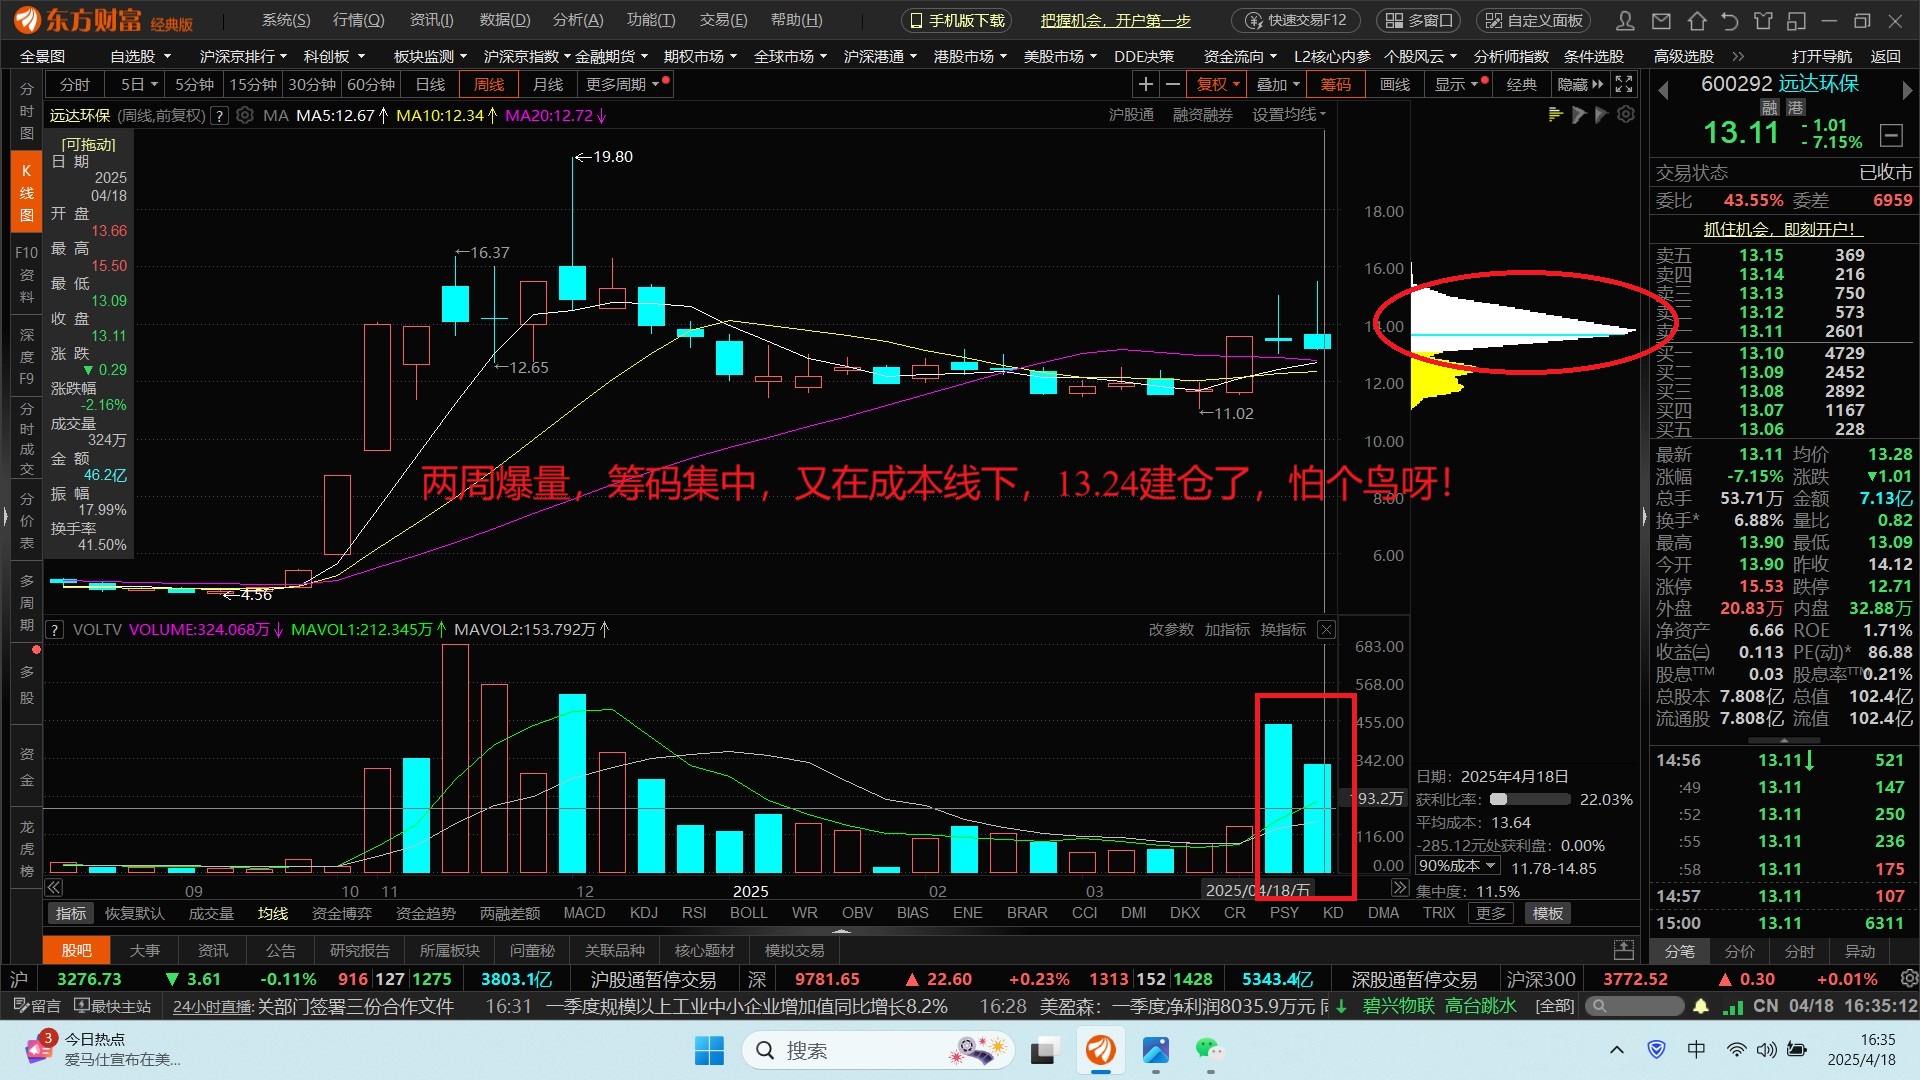Image resolution: width=1920 pixels, height=1080 pixels.
Task: Expand 更多周期 period dropdown
Action: [623, 85]
